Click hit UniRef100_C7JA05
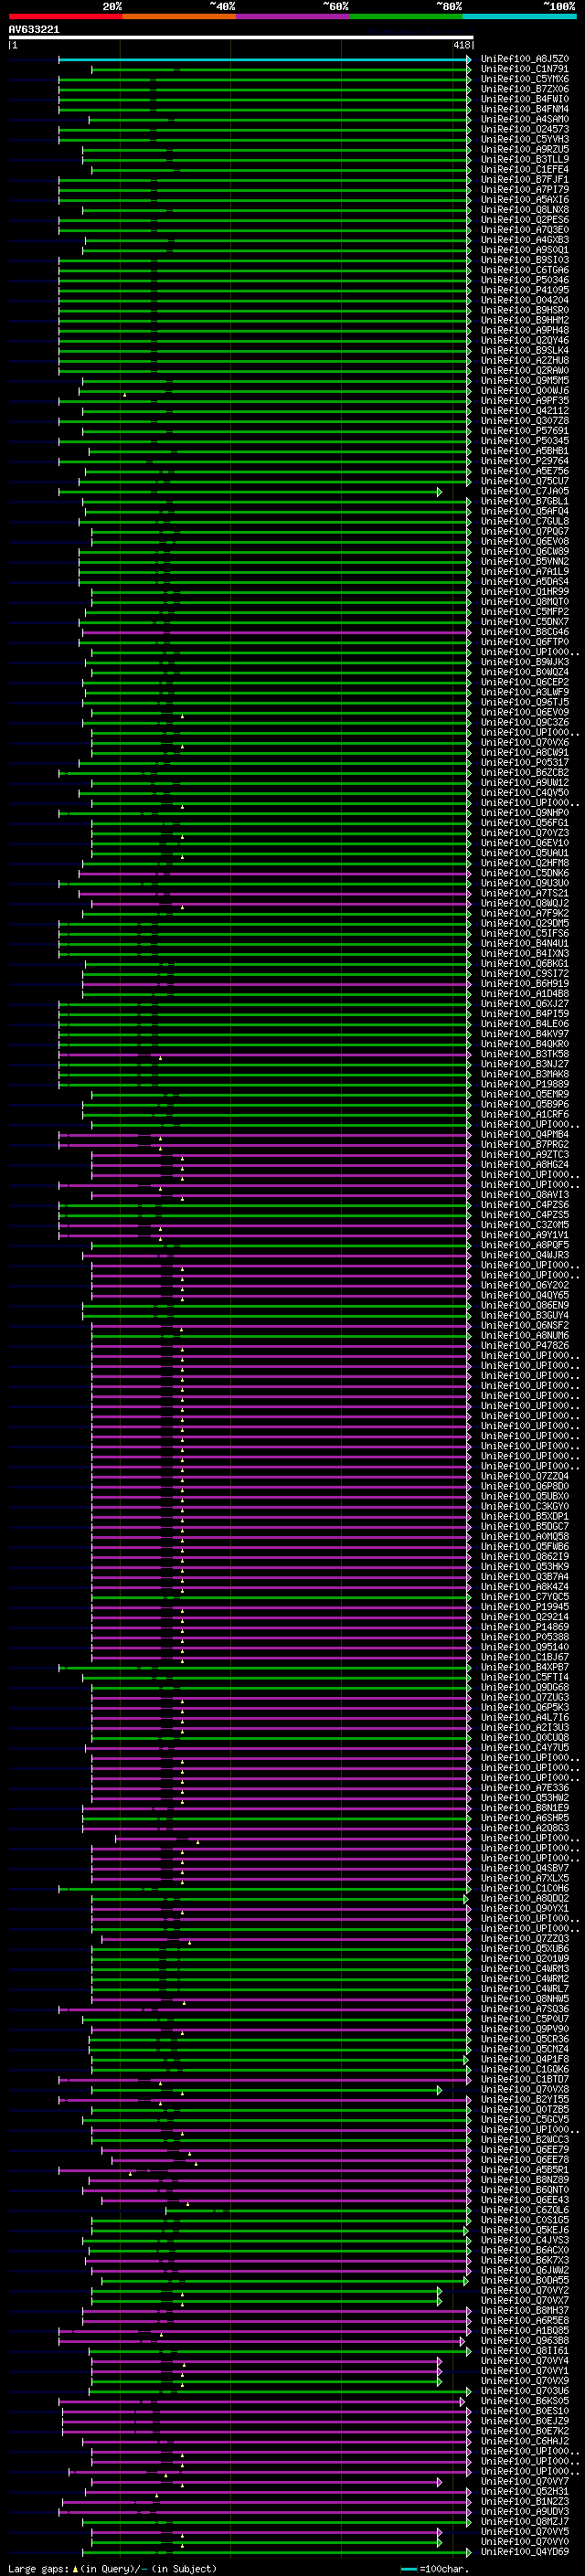Image resolution: width=585 pixels, height=2576 pixels. click(525, 491)
